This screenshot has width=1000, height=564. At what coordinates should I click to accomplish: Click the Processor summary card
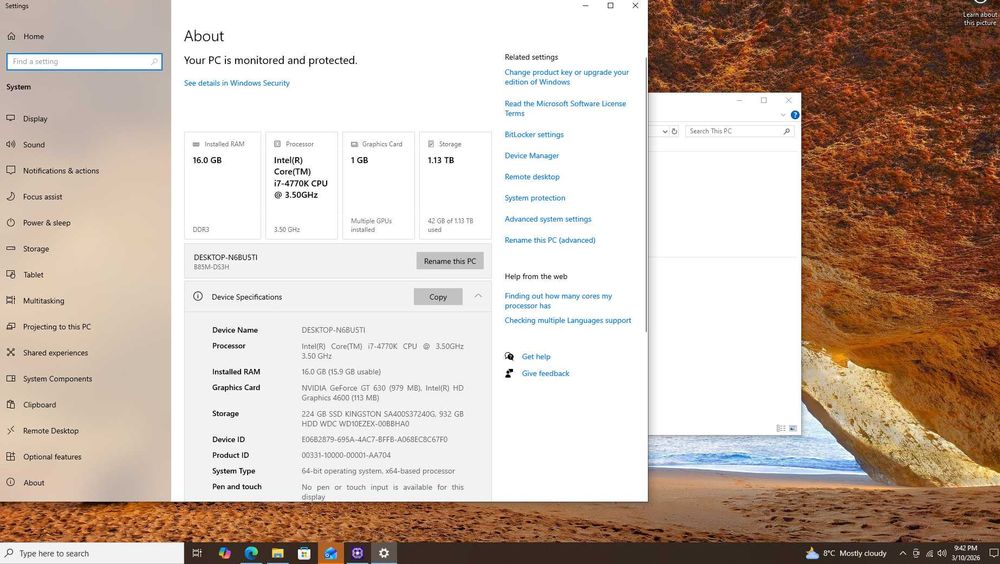click(x=301, y=185)
